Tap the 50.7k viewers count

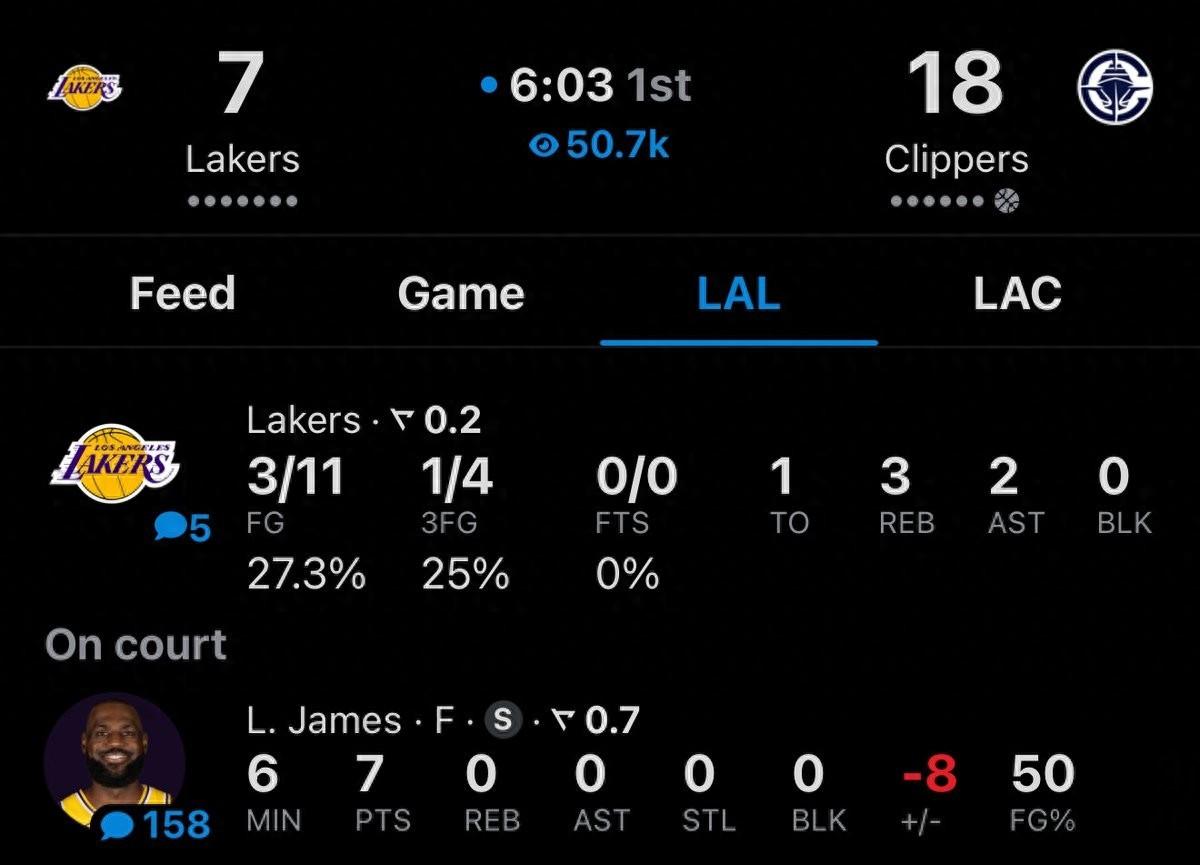pos(616,146)
